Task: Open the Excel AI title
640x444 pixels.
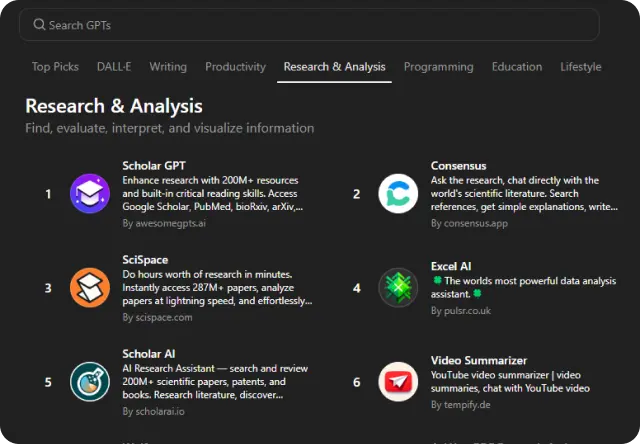Action: point(451,266)
